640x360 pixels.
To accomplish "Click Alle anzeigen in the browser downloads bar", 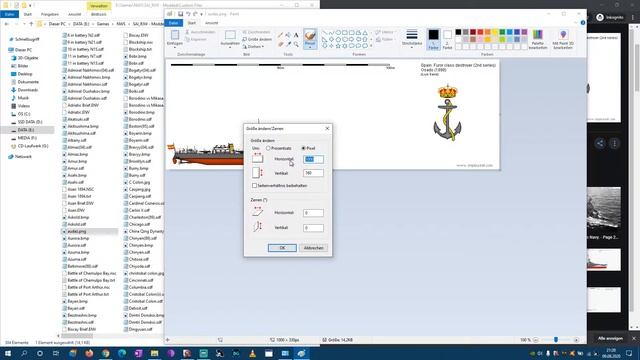I will [610, 338].
